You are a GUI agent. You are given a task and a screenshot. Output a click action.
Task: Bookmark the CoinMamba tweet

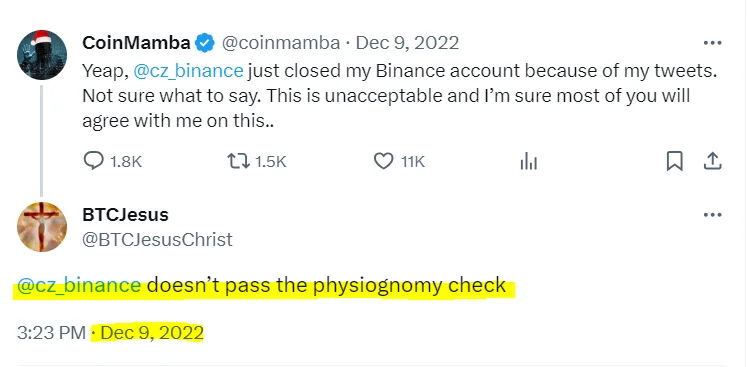pyautogui.click(x=674, y=161)
